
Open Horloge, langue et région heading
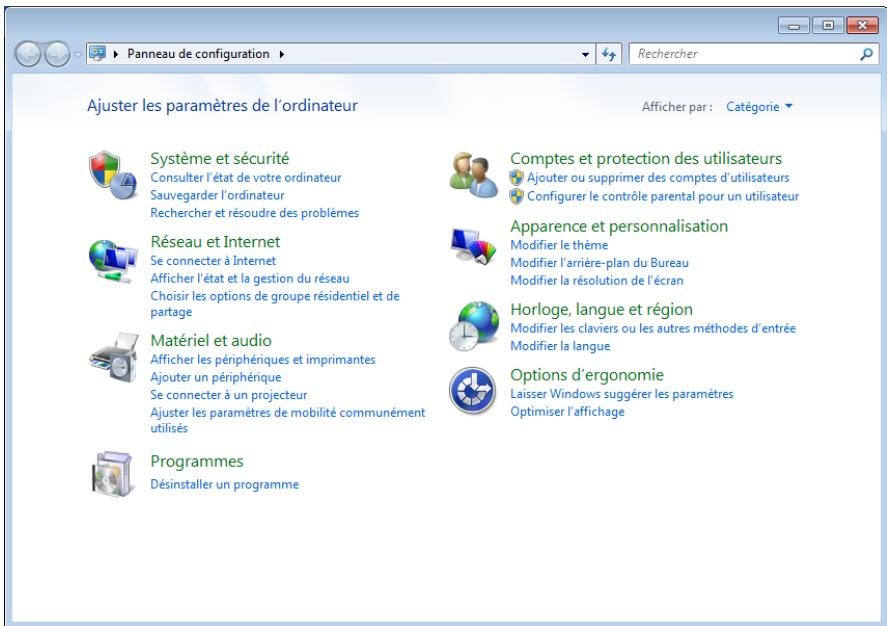pyautogui.click(x=601, y=309)
